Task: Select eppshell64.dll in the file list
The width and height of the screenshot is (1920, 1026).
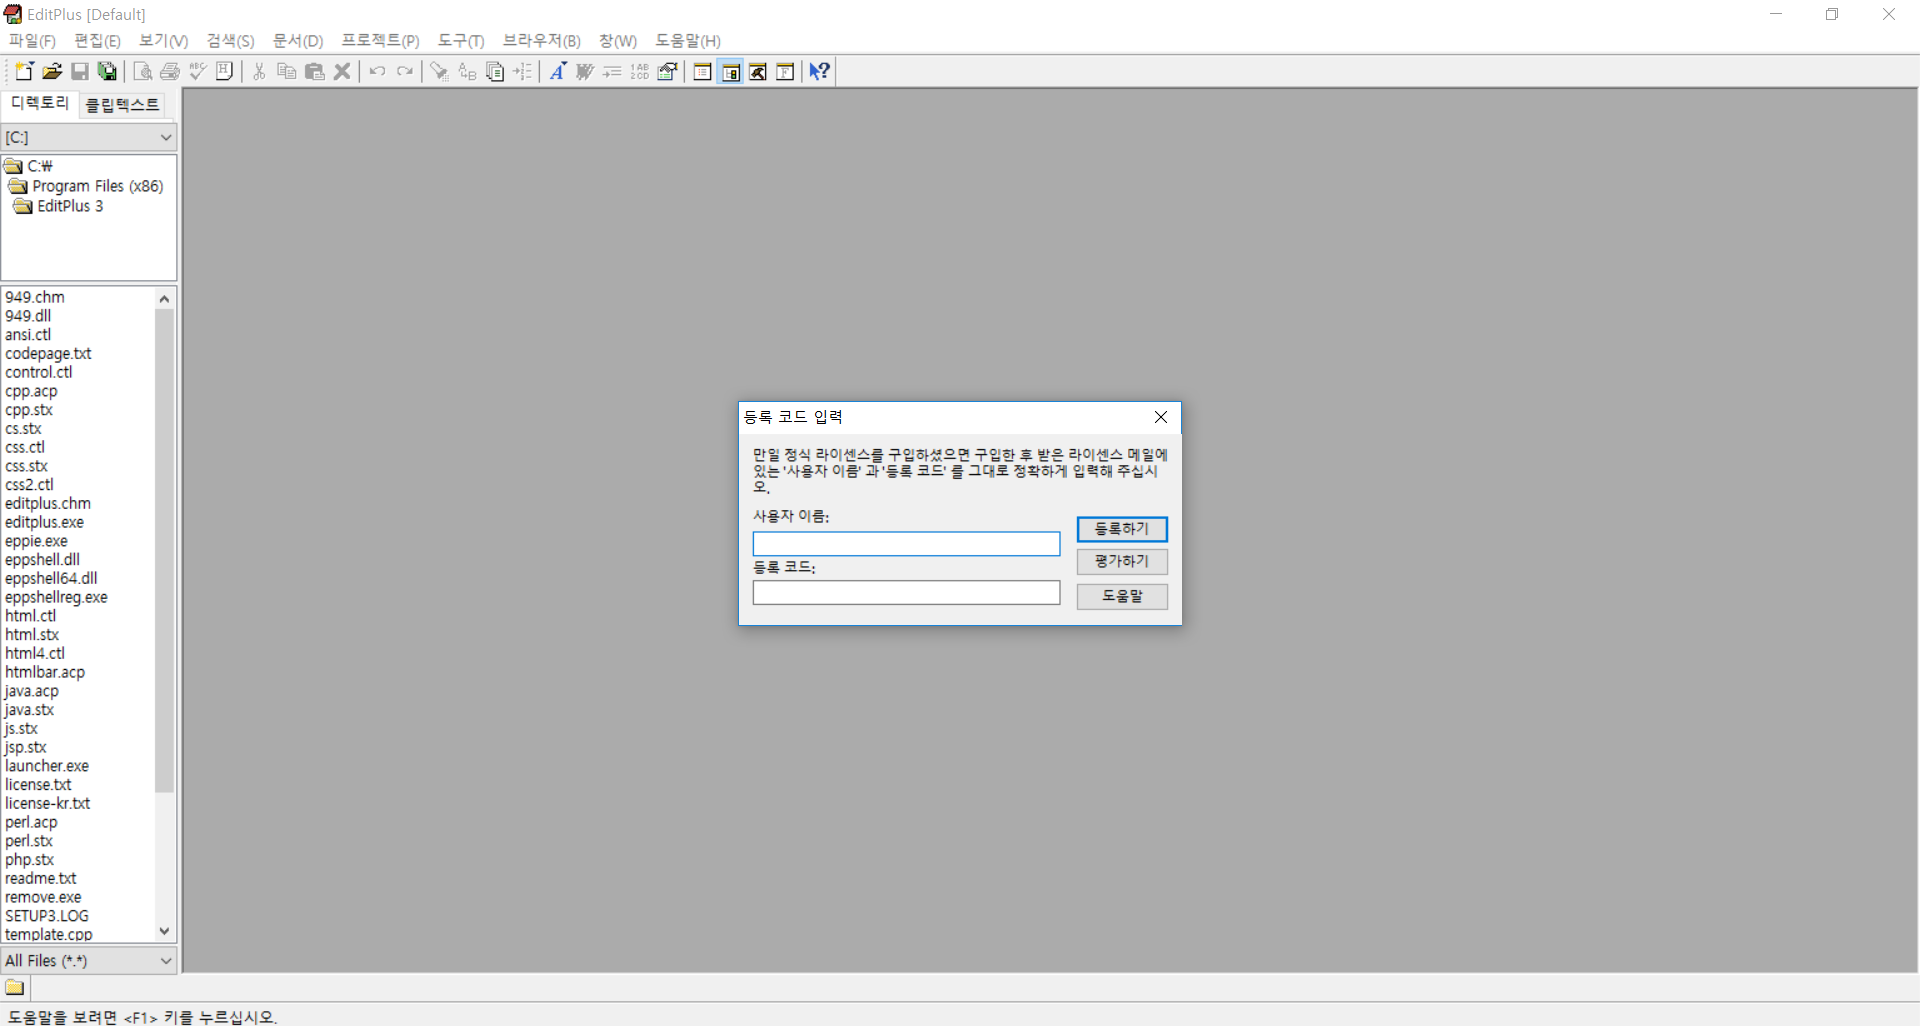Action: pos(51,578)
